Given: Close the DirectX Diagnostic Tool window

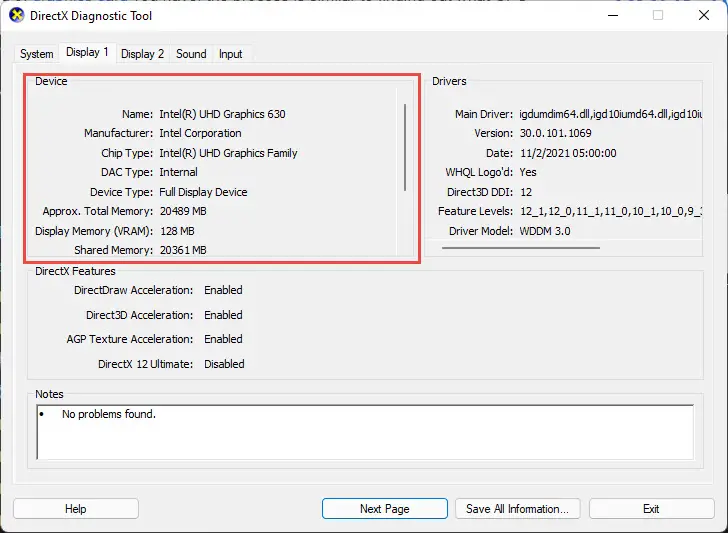Looking at the screenshot, I should [704, 15].
